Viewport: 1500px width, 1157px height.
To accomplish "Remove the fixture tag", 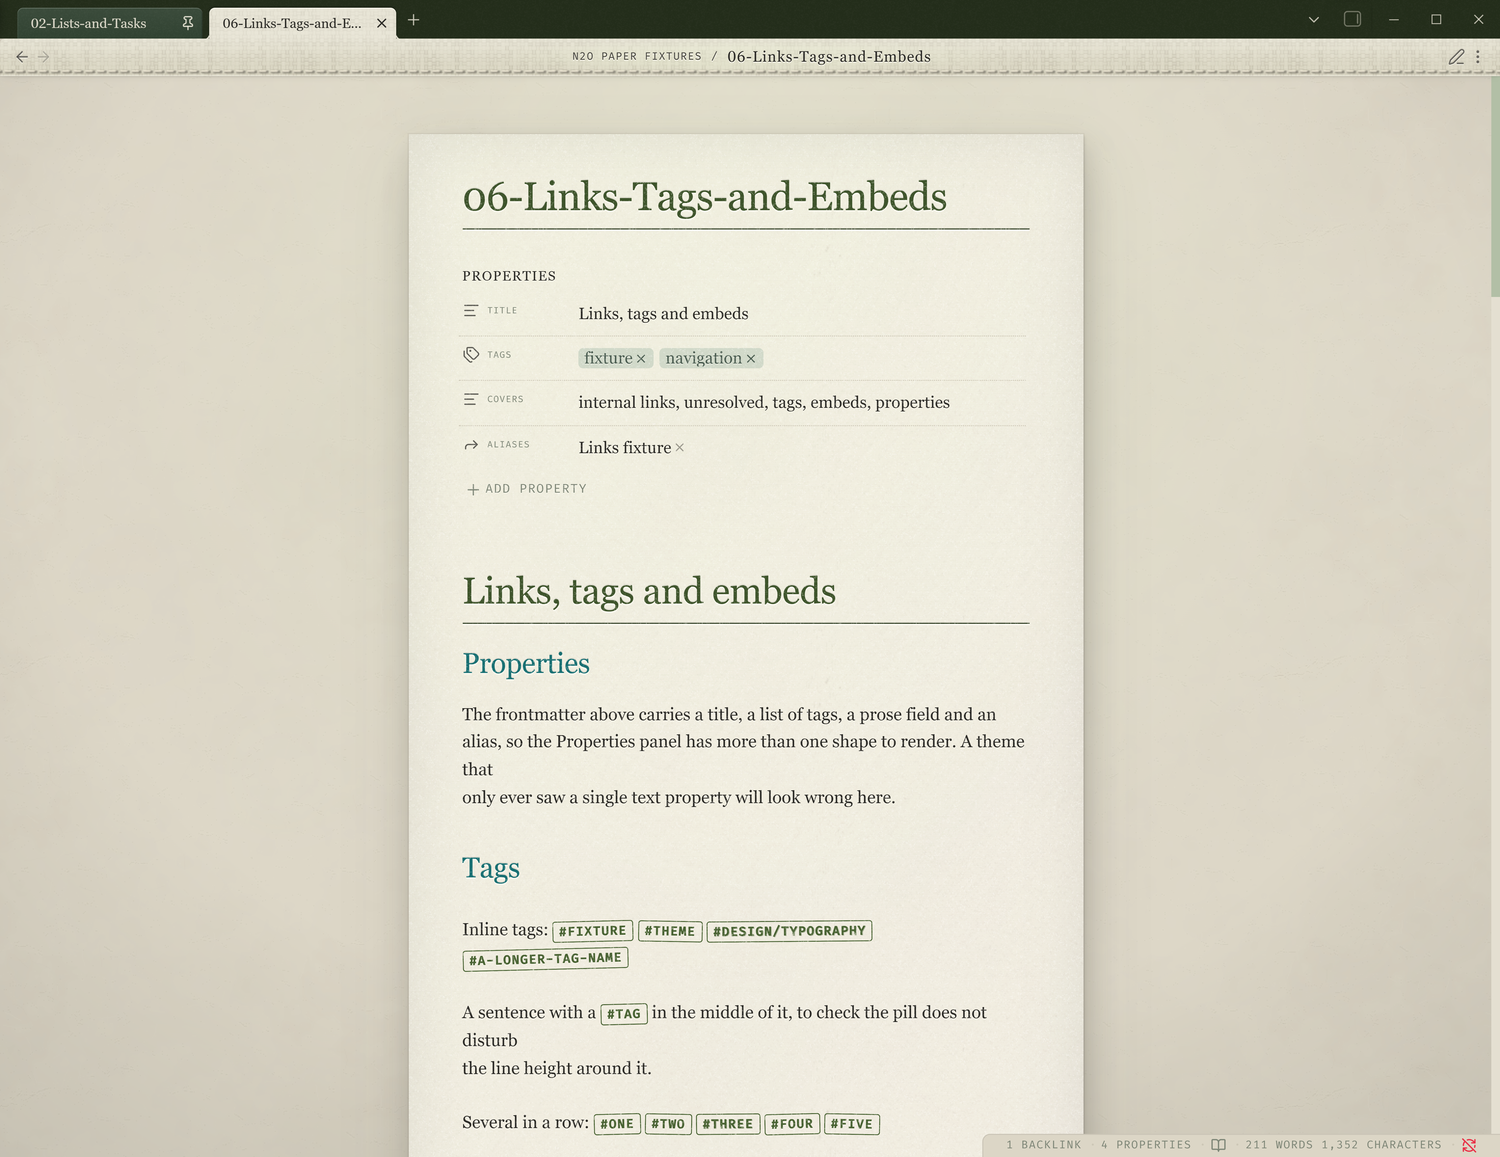I will coord(641,359).
